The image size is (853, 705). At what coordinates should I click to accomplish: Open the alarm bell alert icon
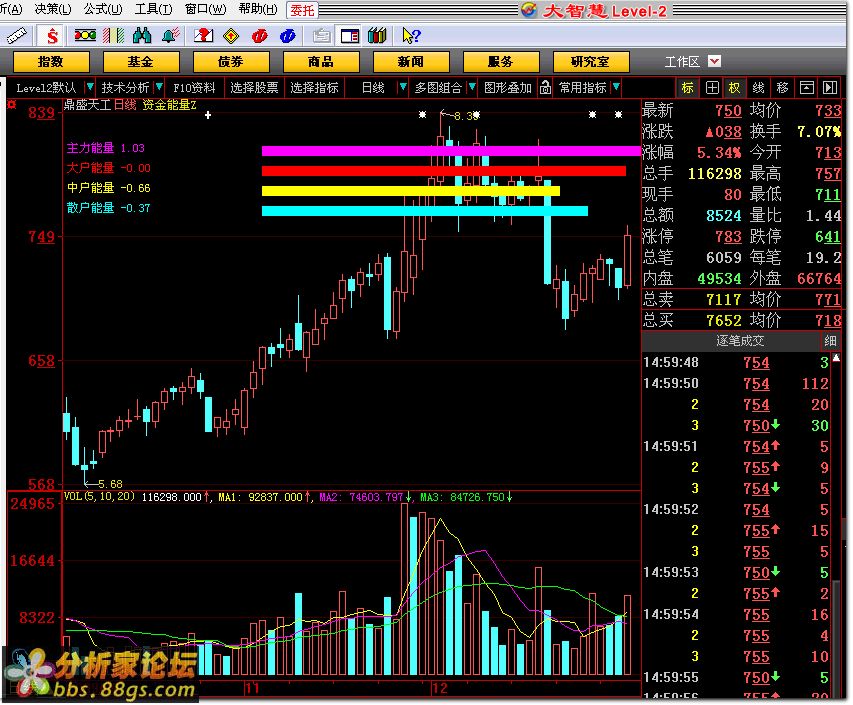[x=170, y=36]
